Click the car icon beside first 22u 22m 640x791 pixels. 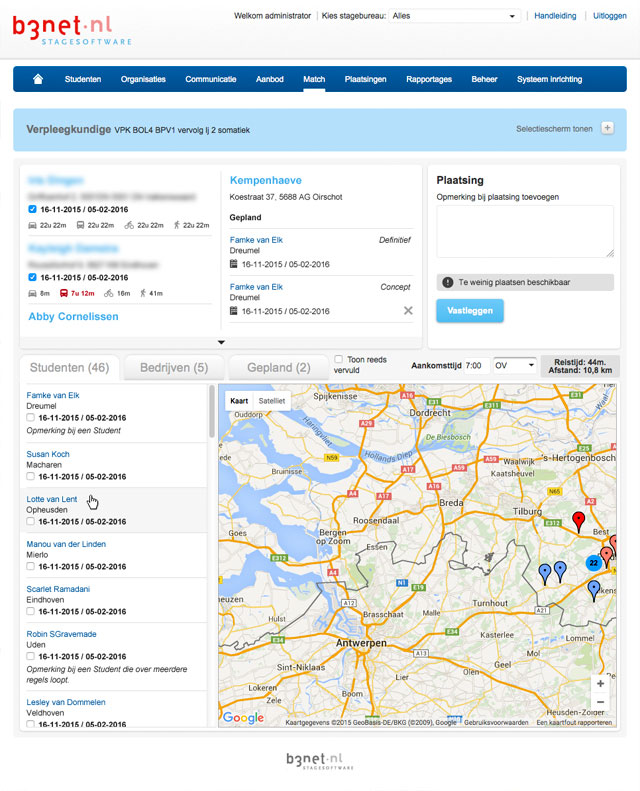(32, 225)
